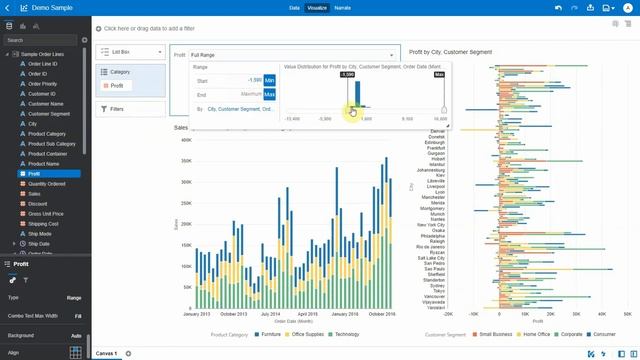
Task: Open the Visualizations pane icon
Action: coord(23,26)
